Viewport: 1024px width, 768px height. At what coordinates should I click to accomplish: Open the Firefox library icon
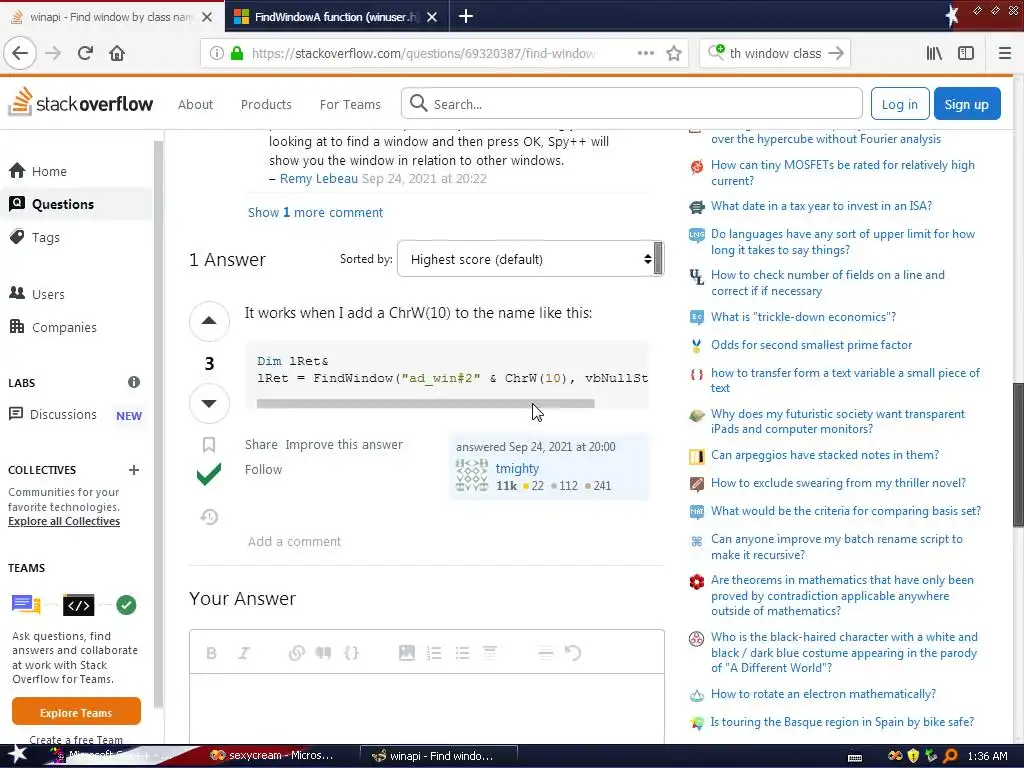935,53
